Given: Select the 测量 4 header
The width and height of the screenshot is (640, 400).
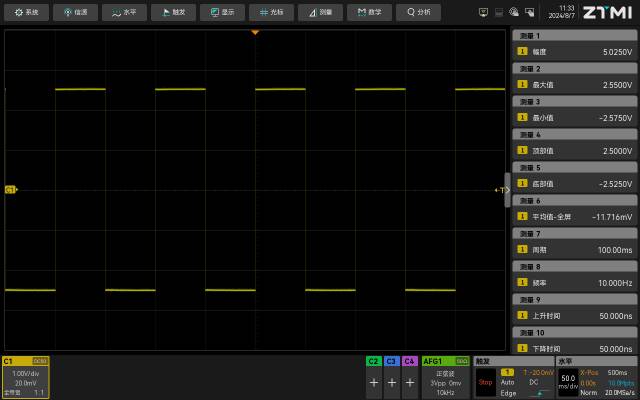Looking at the screenshot, I should coord(575,135).
